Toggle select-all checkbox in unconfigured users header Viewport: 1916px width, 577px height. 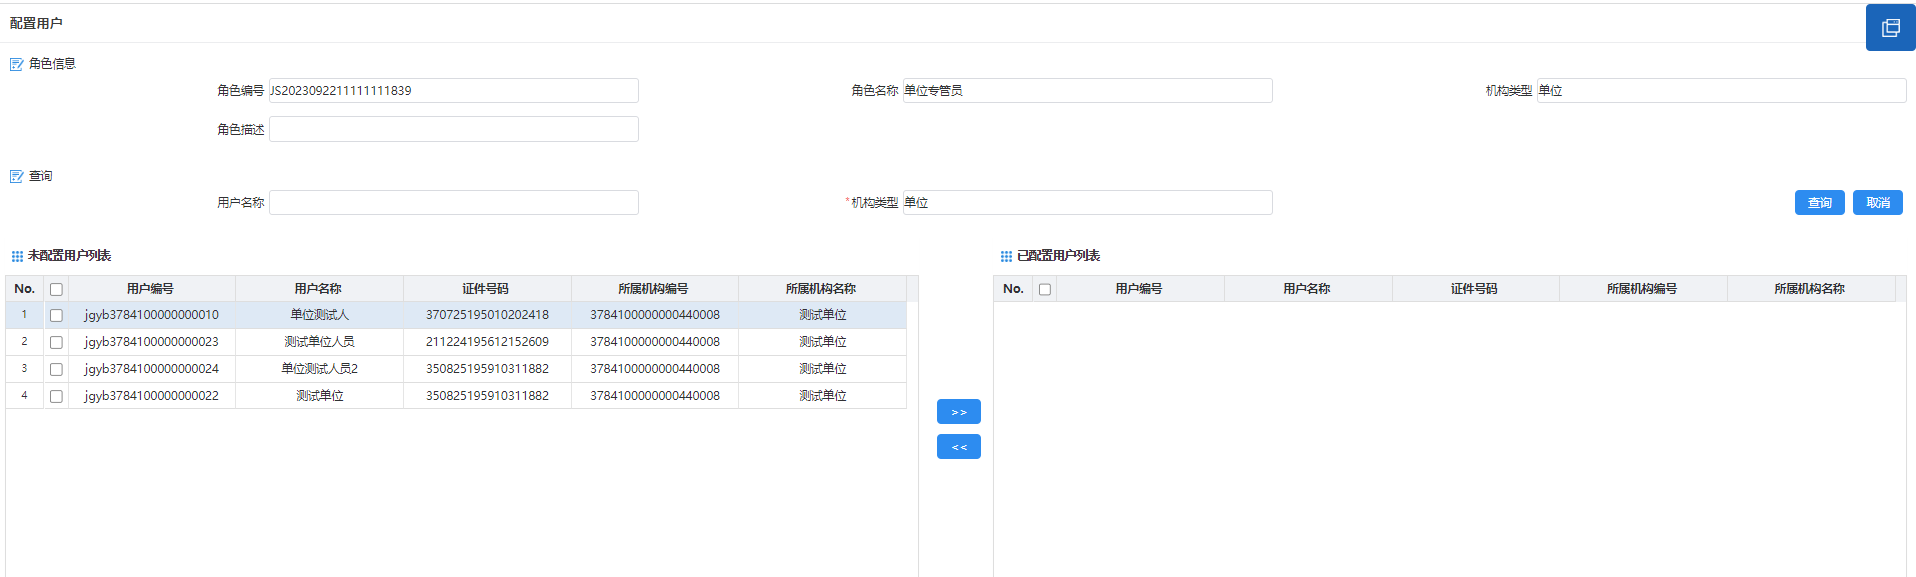(56, 289)
